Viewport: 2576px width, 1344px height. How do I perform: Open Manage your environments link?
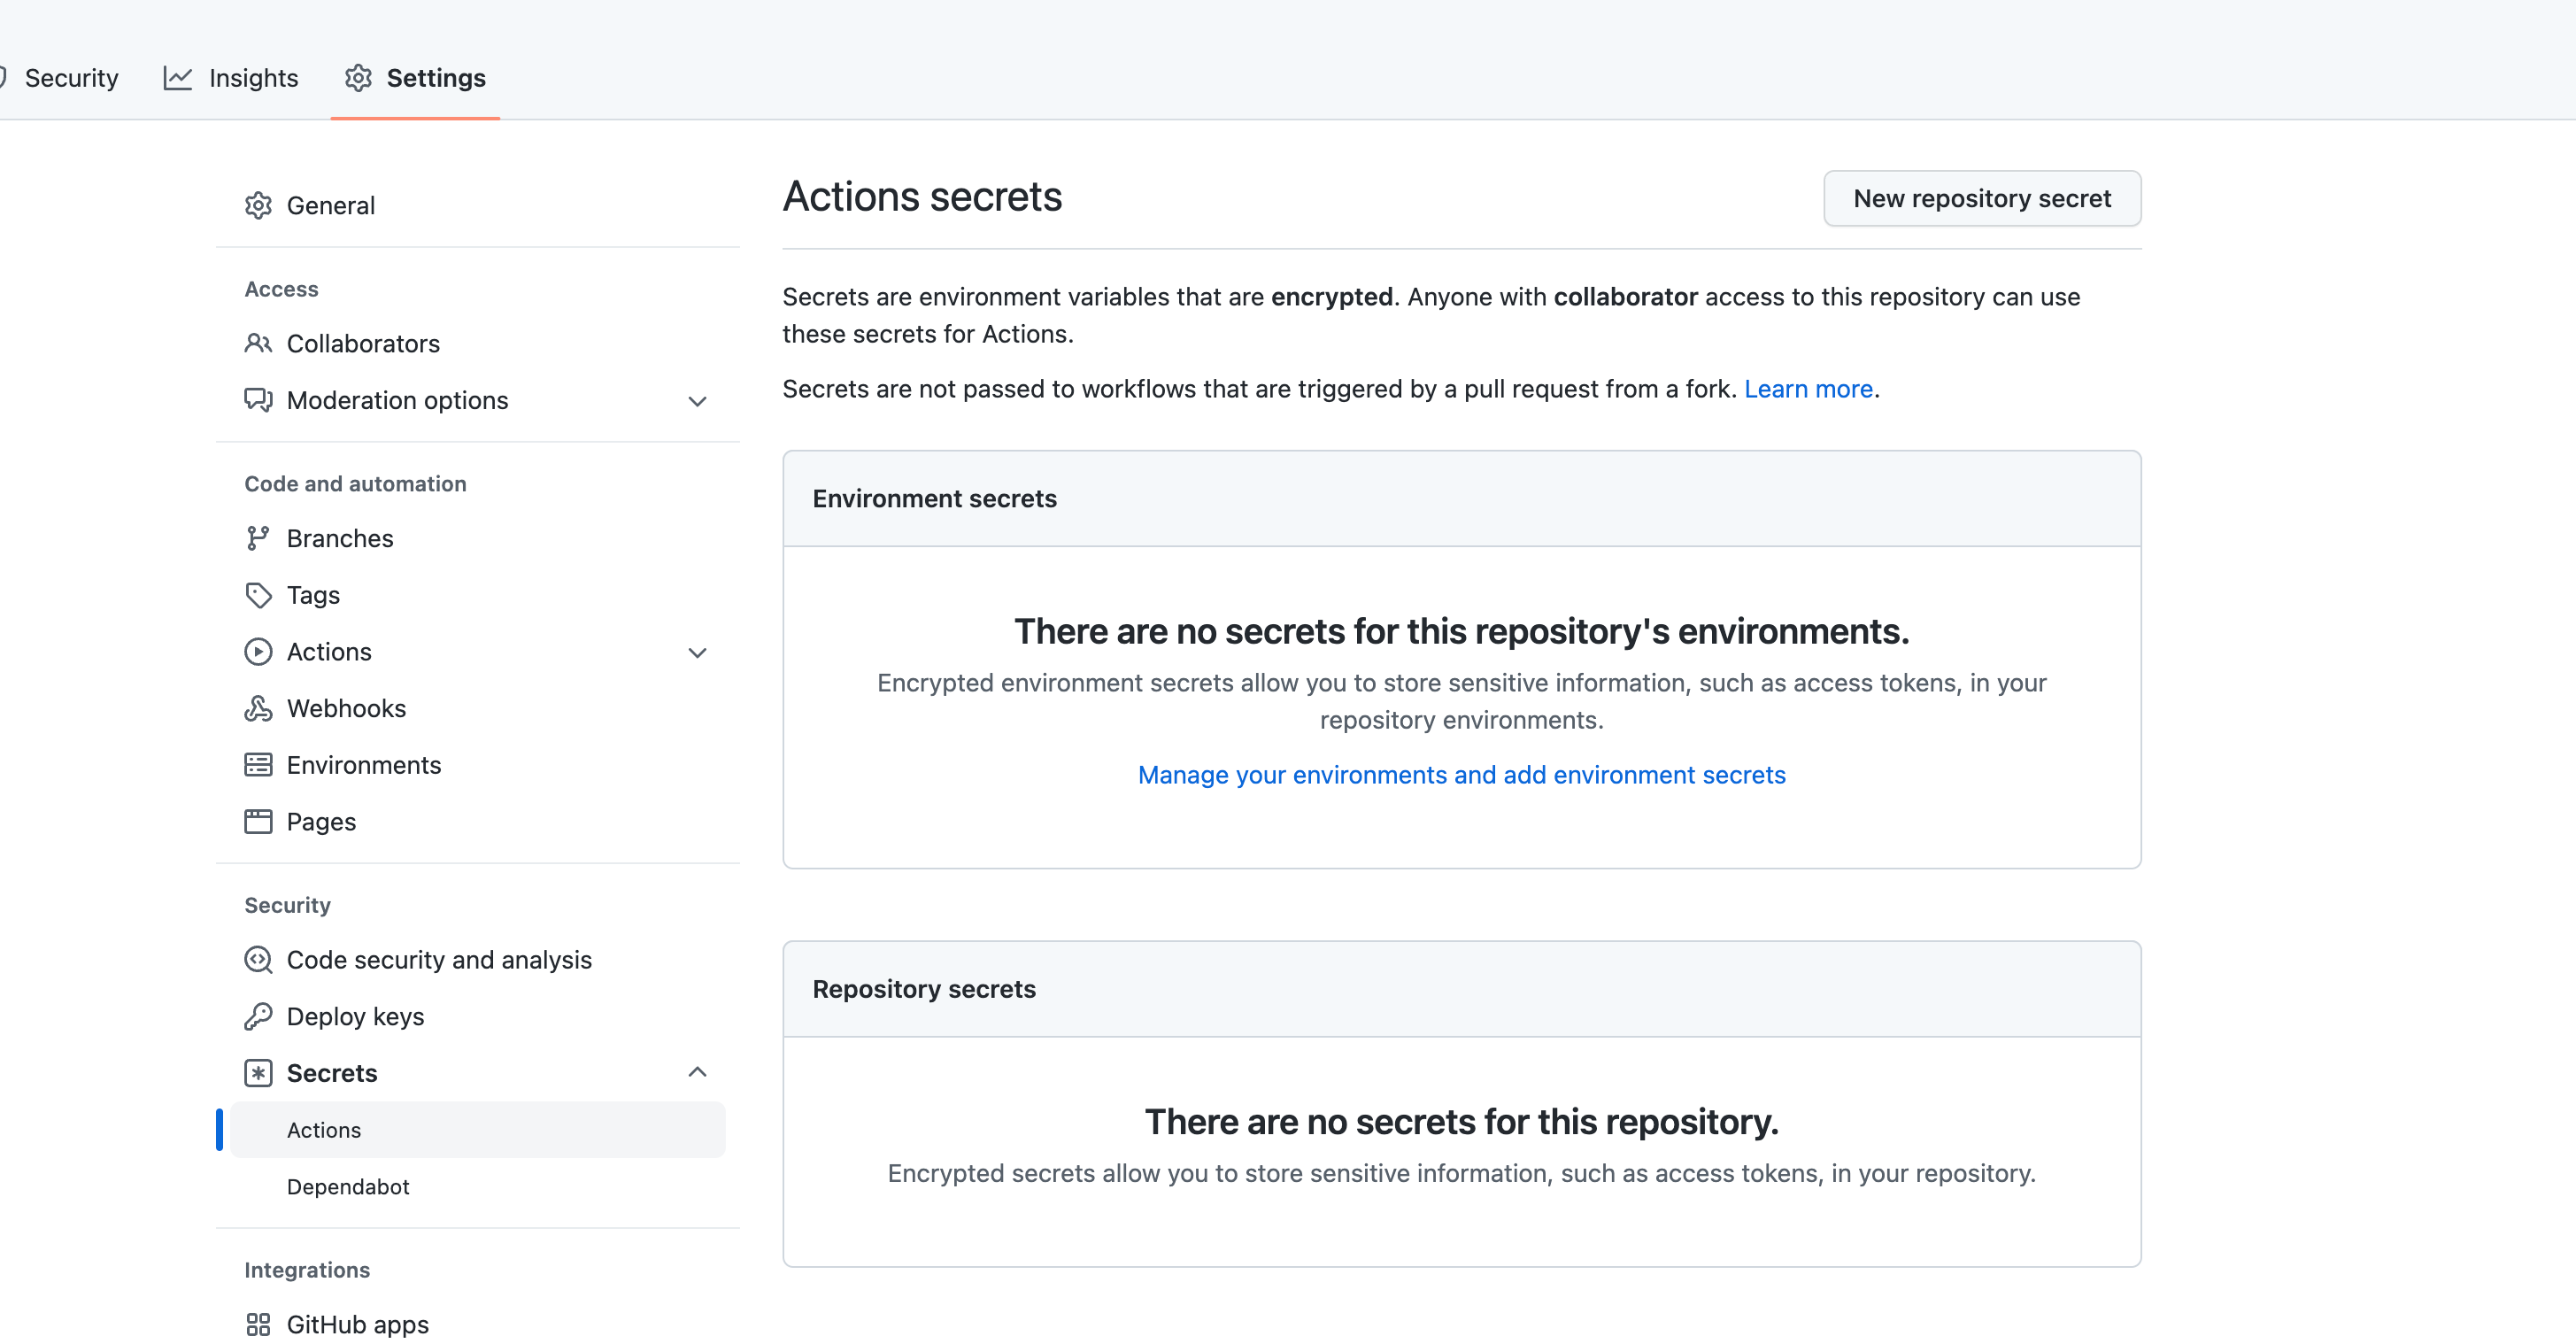1461,775
